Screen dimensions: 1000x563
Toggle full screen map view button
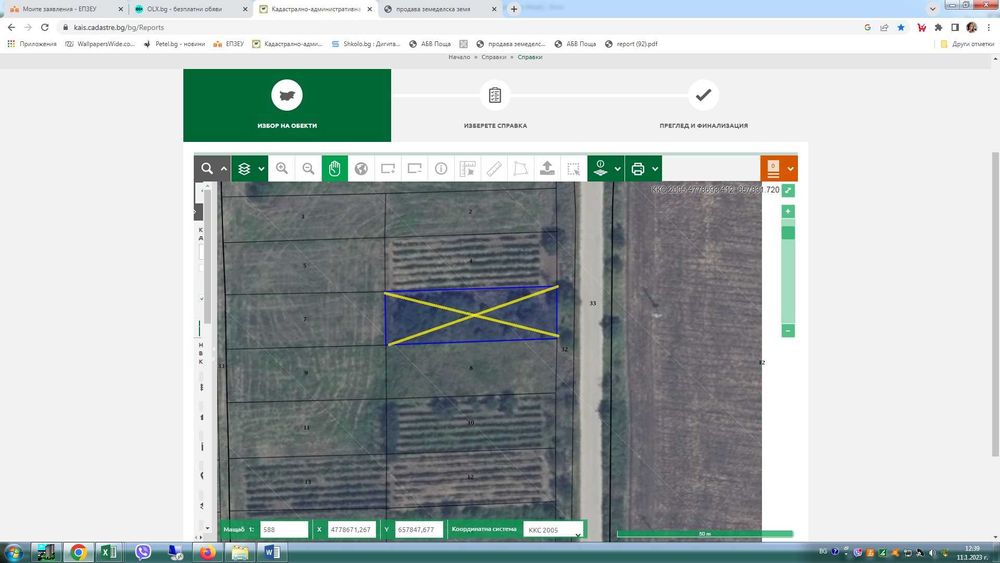788,190
